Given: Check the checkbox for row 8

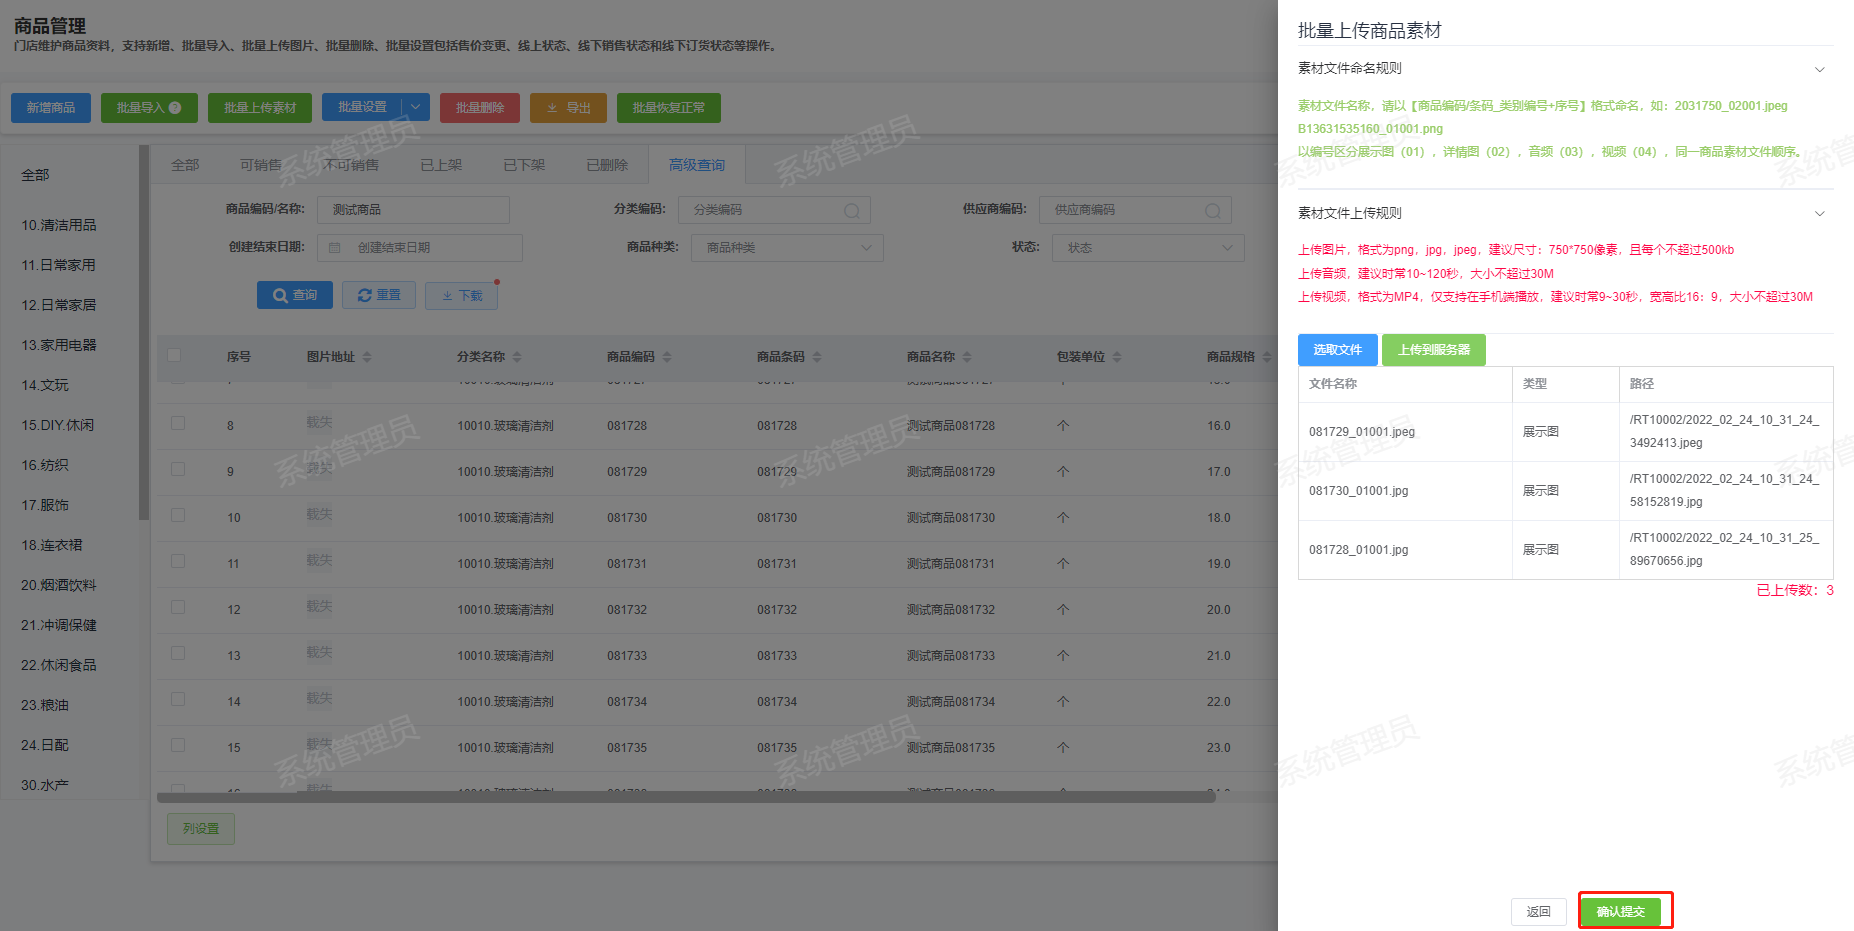Looking at the screenshot, I should [178, 424].
